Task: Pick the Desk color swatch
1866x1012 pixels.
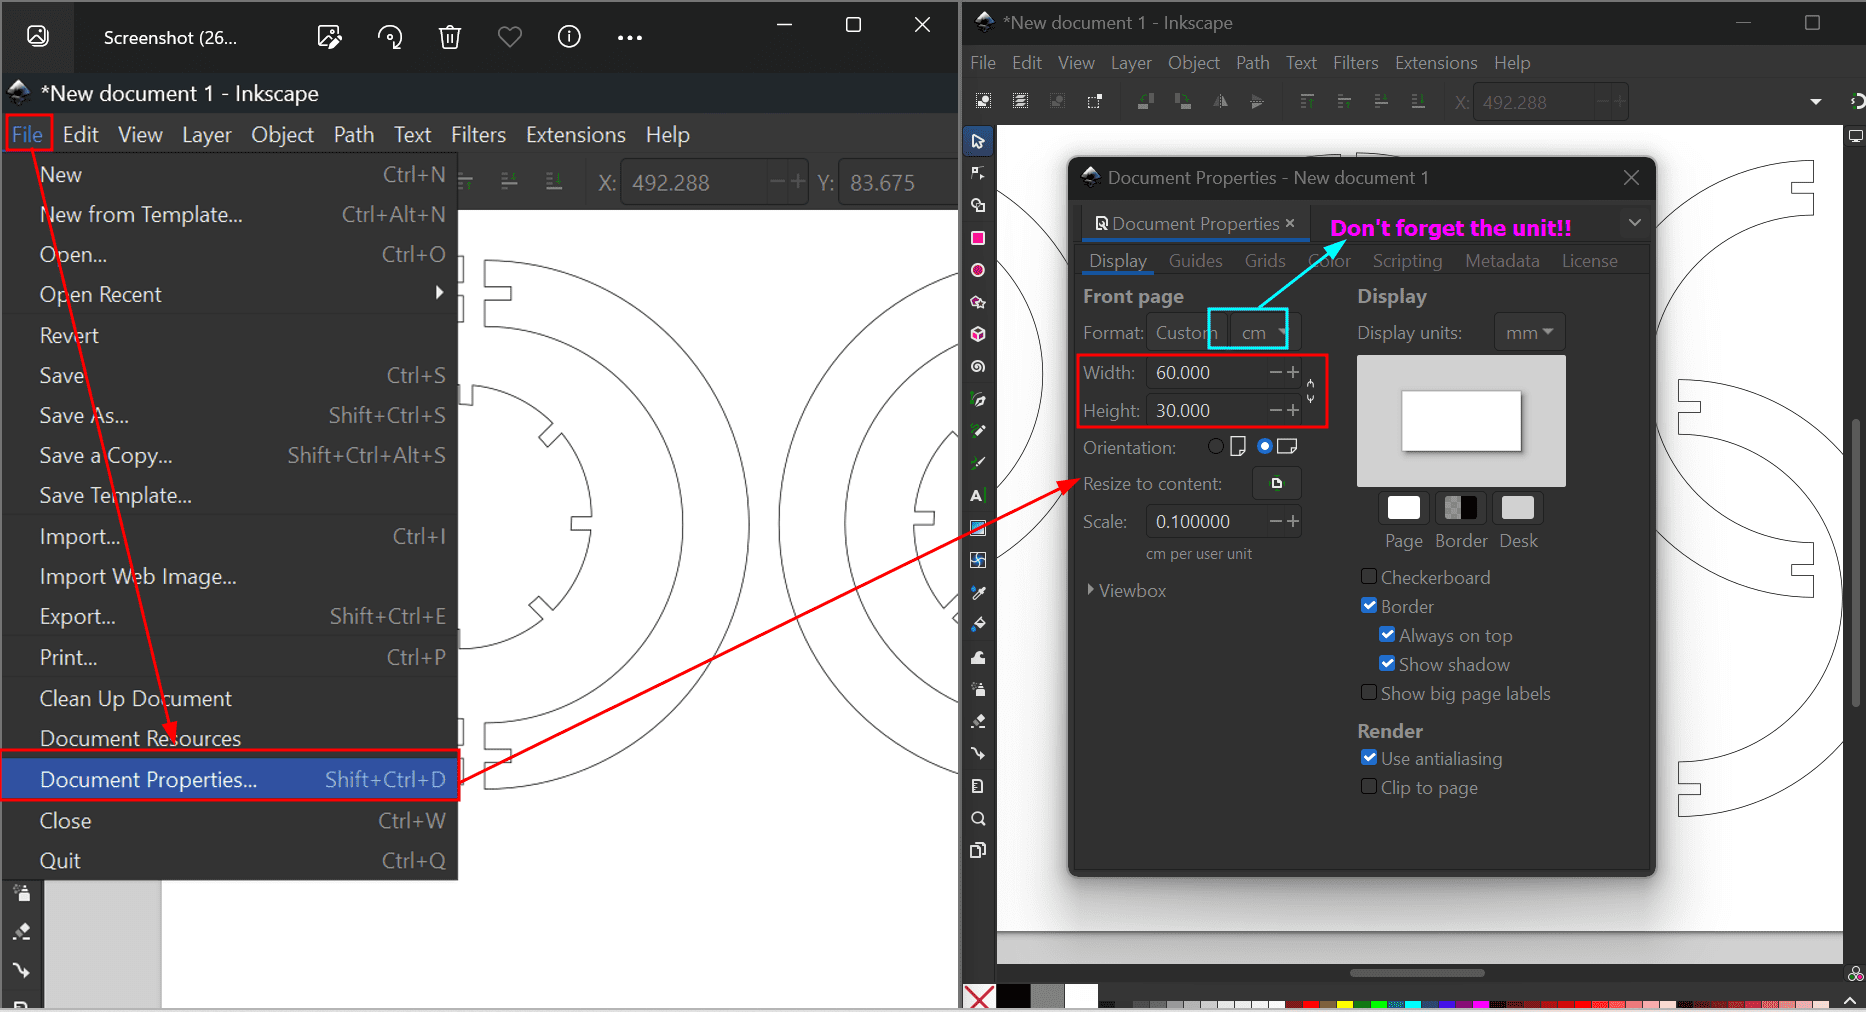Action: click(x=1518, y=508)
